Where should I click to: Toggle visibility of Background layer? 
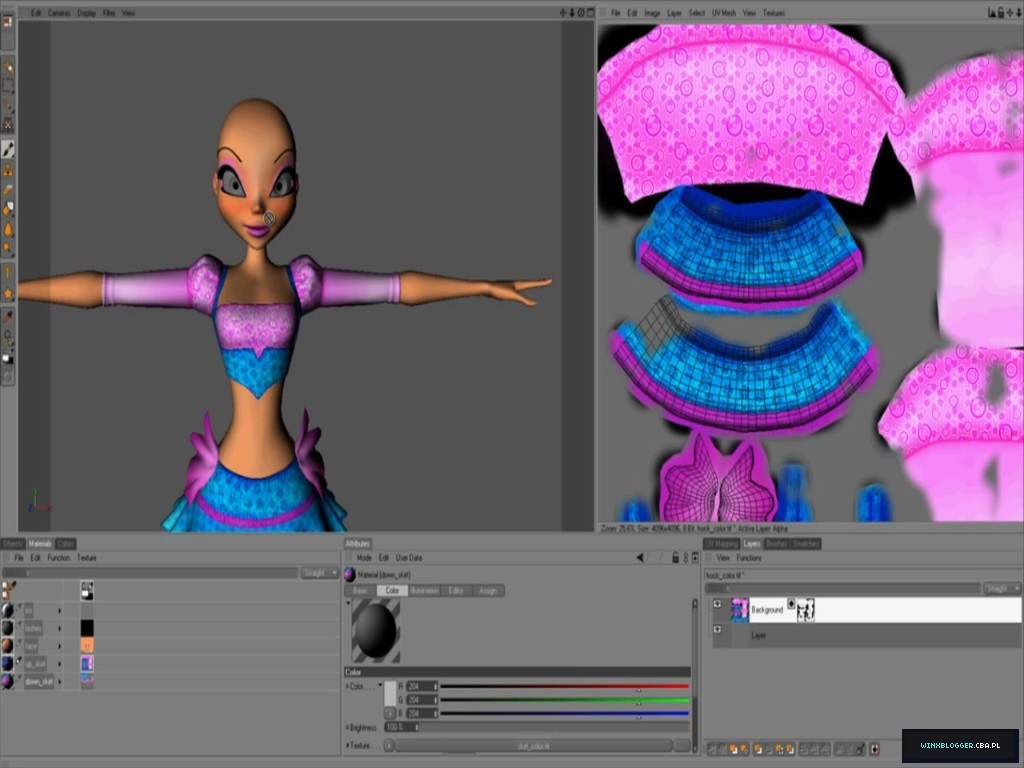(x=717, y=604)
